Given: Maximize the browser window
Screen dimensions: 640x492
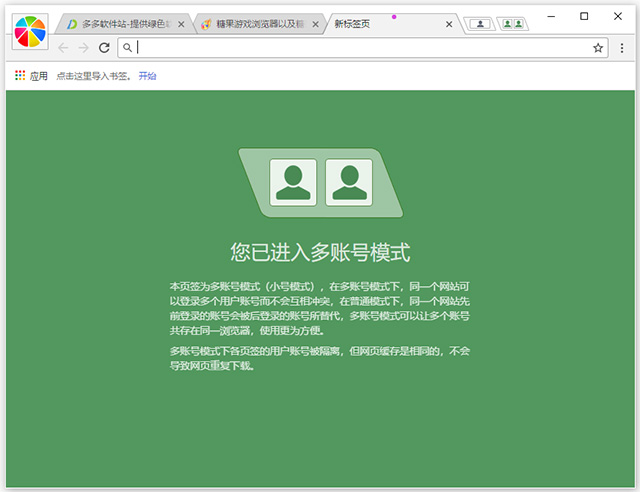Looking at the screenshot, I should tap(584, 16).
